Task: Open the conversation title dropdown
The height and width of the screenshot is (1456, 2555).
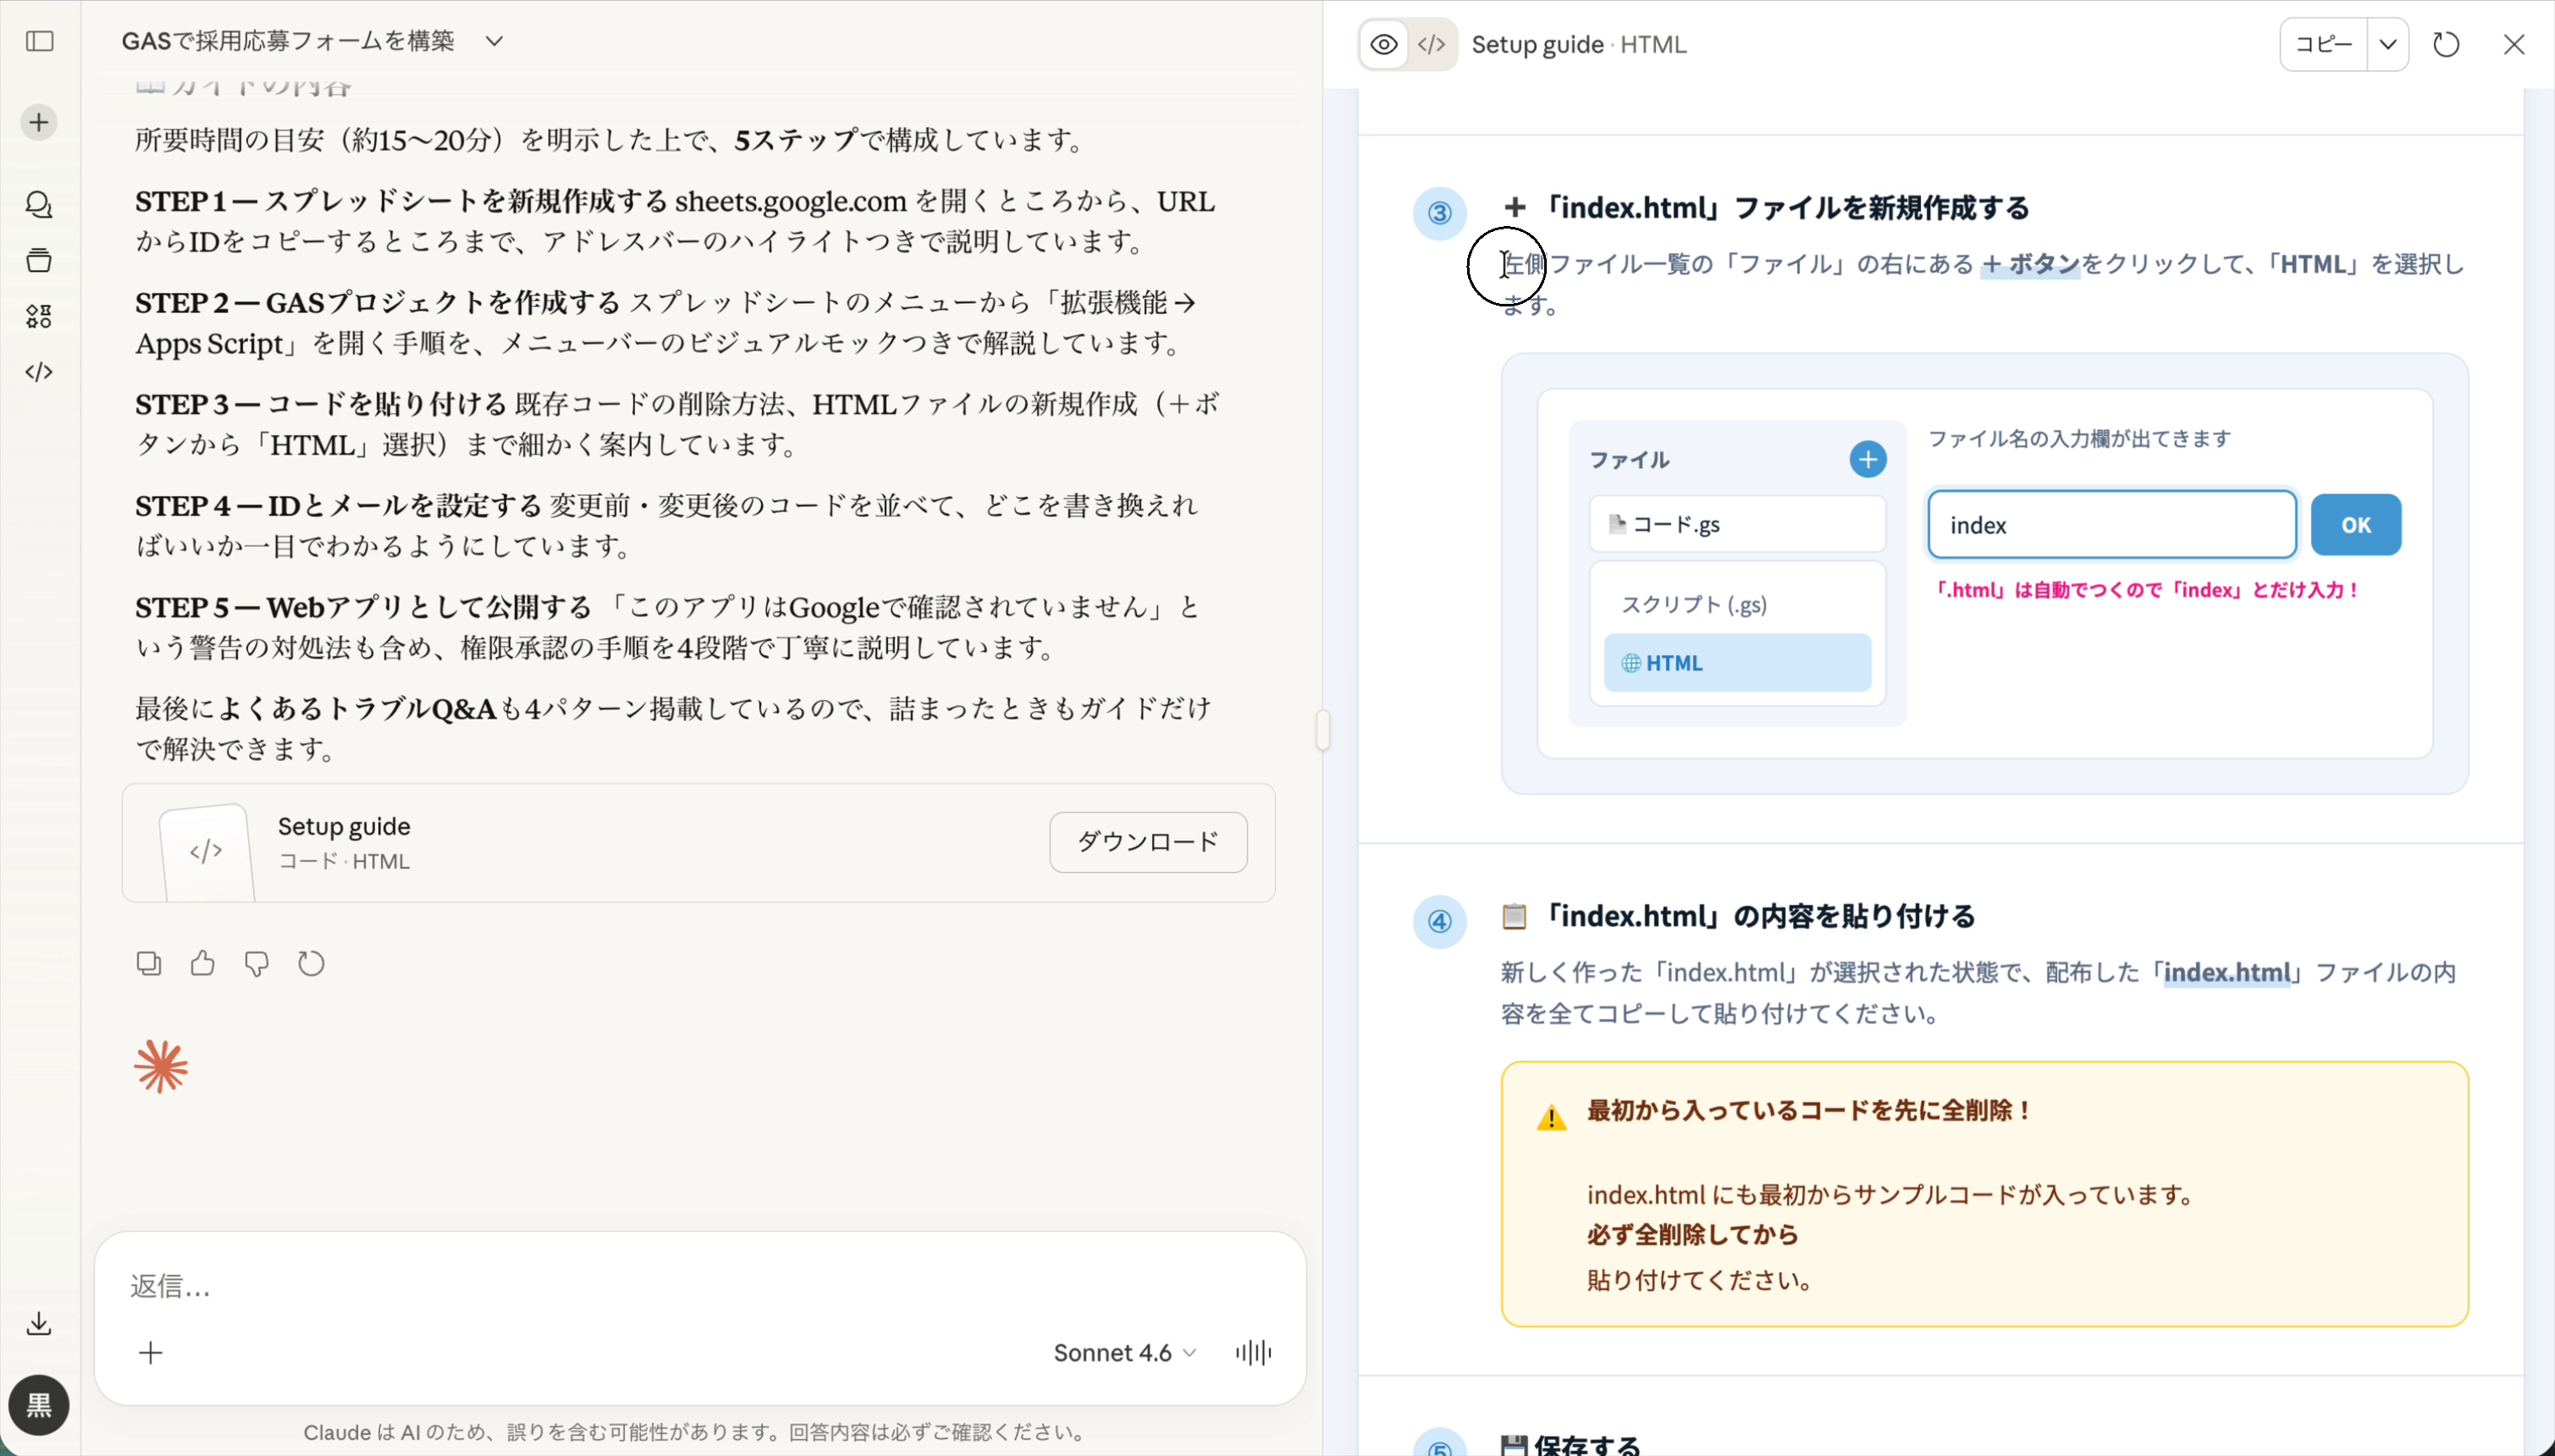Action: coord(495,41)
